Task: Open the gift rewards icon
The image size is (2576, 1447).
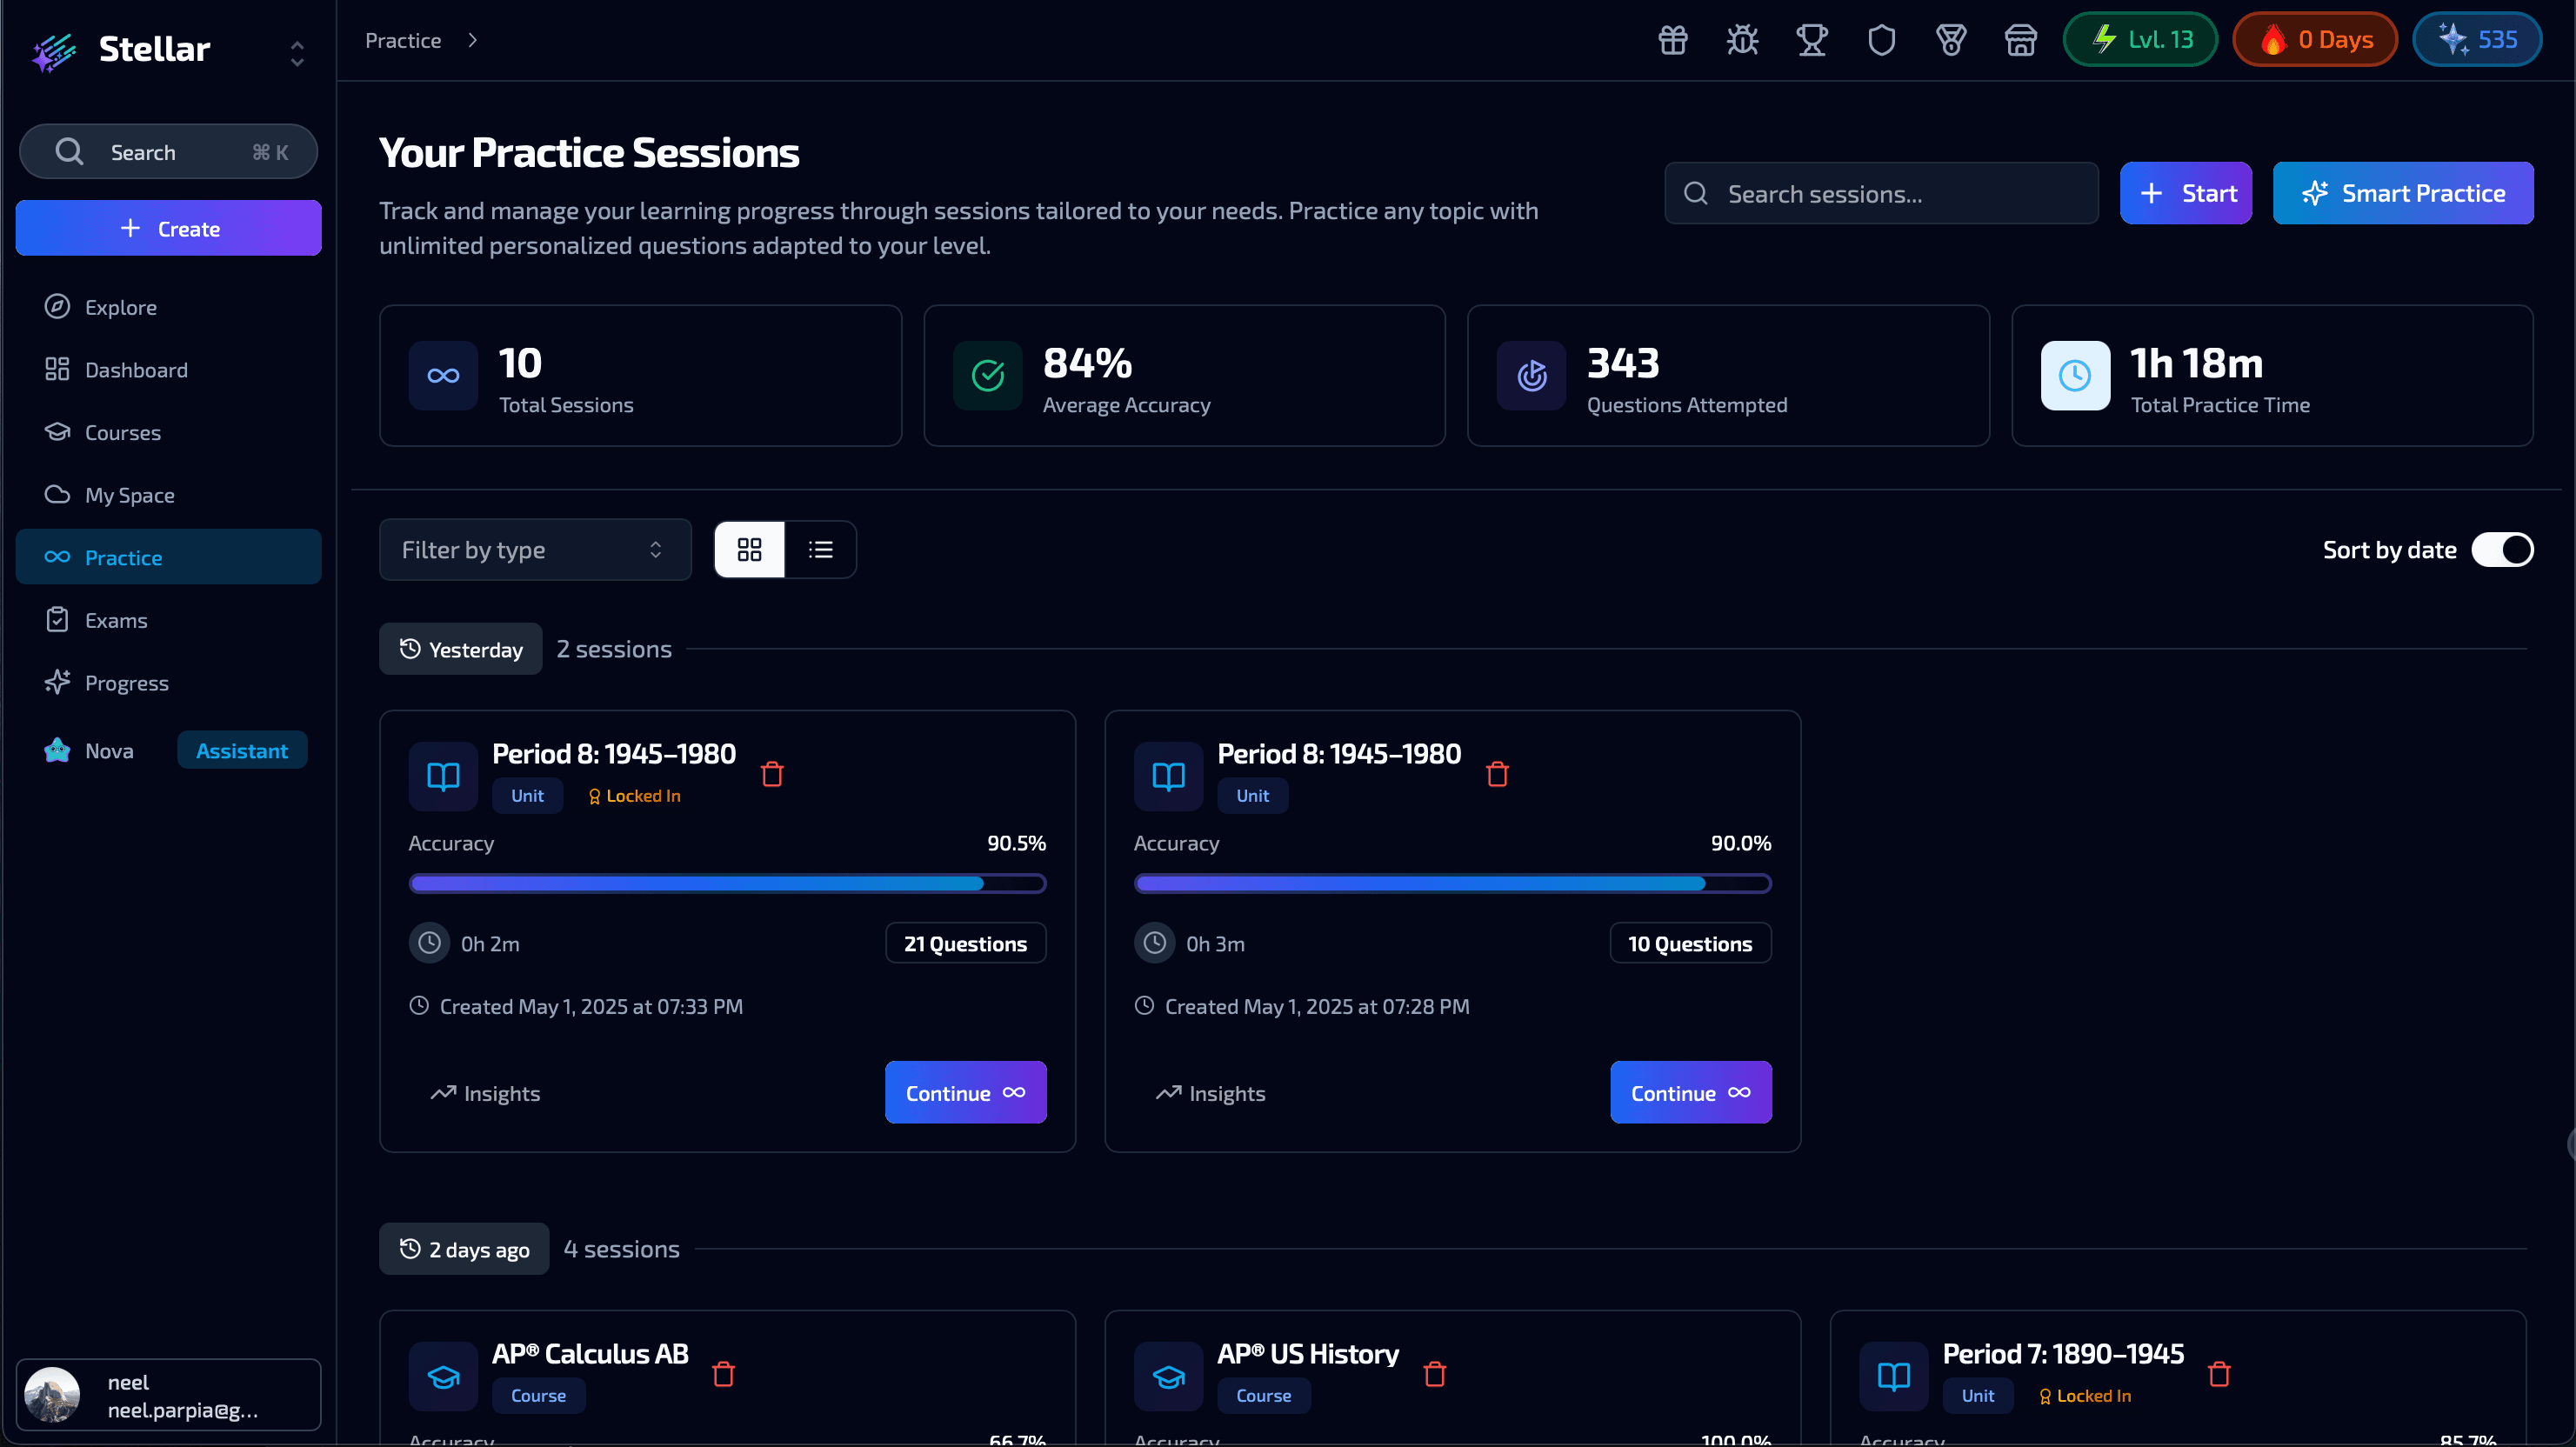Action: click(x=1673, y=40)
